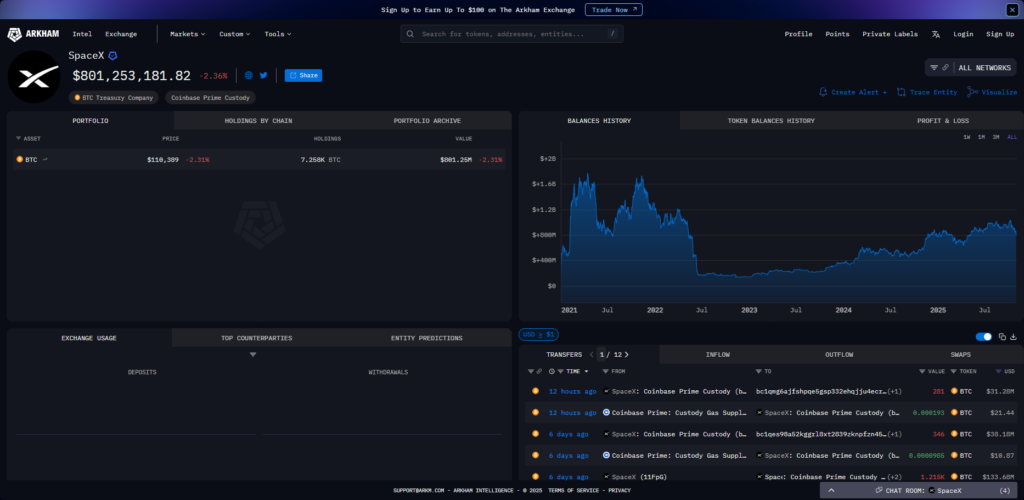Switch to Entity Predictions tab

pyautogui.click(x=426, y=338)
